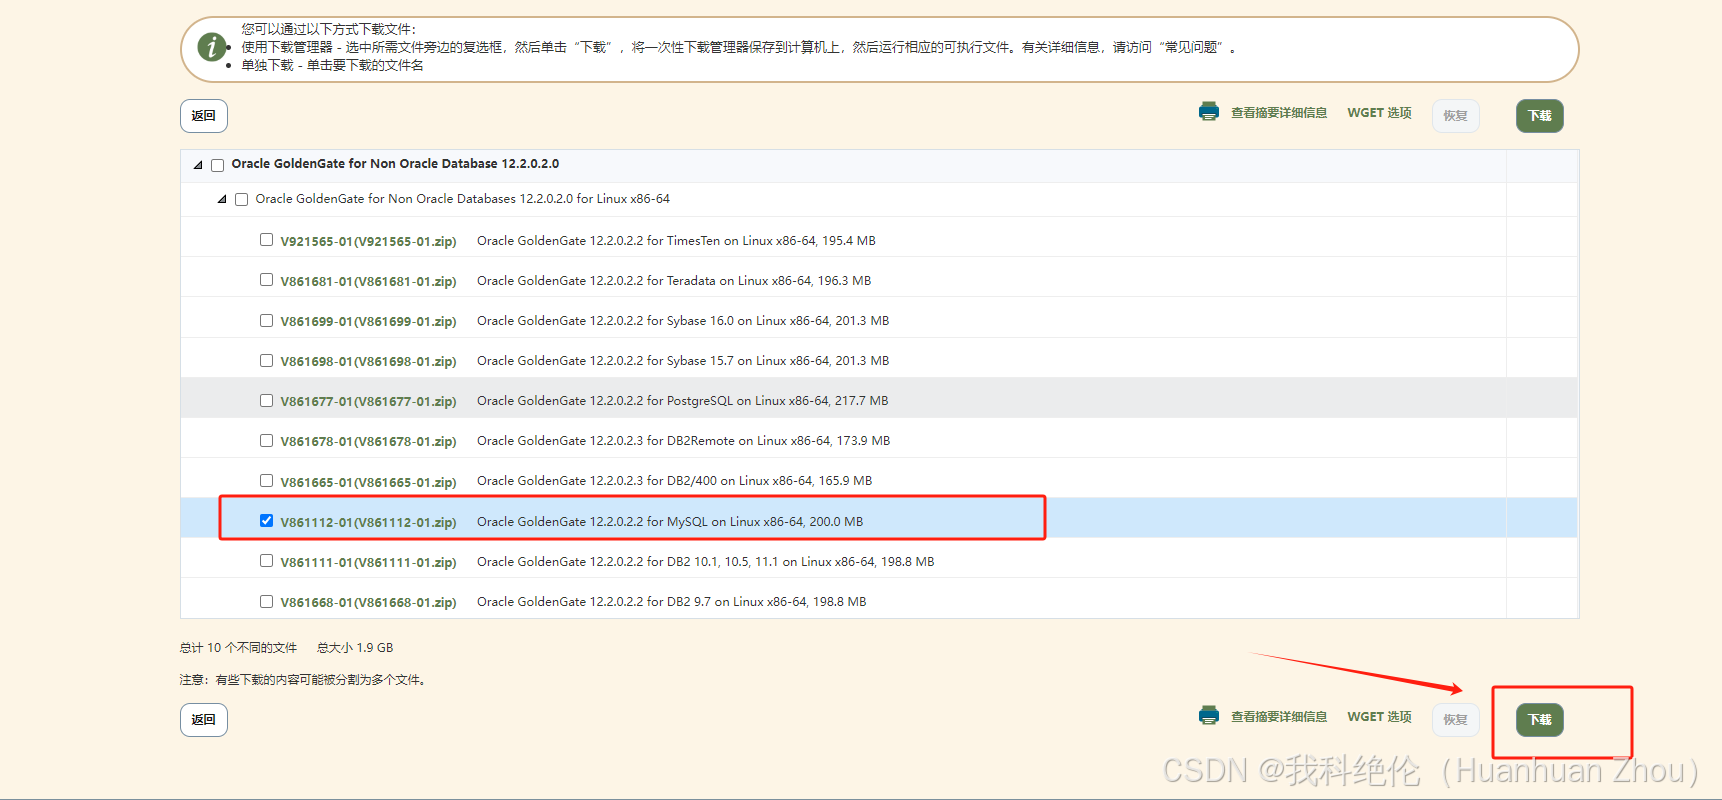
Task: Download V861665-01.zip file link
Action: tap(368, 482)
